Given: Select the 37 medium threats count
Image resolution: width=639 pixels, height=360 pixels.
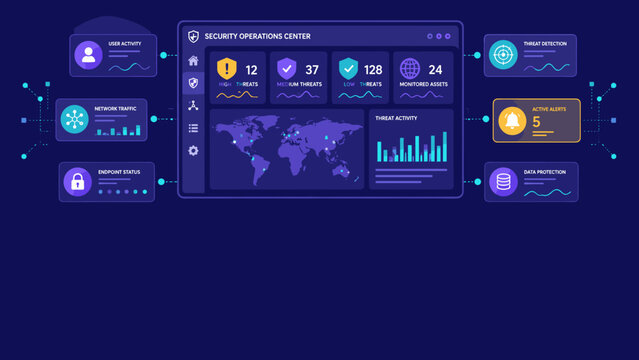Looking at the screenshot, I should [312, 70].
